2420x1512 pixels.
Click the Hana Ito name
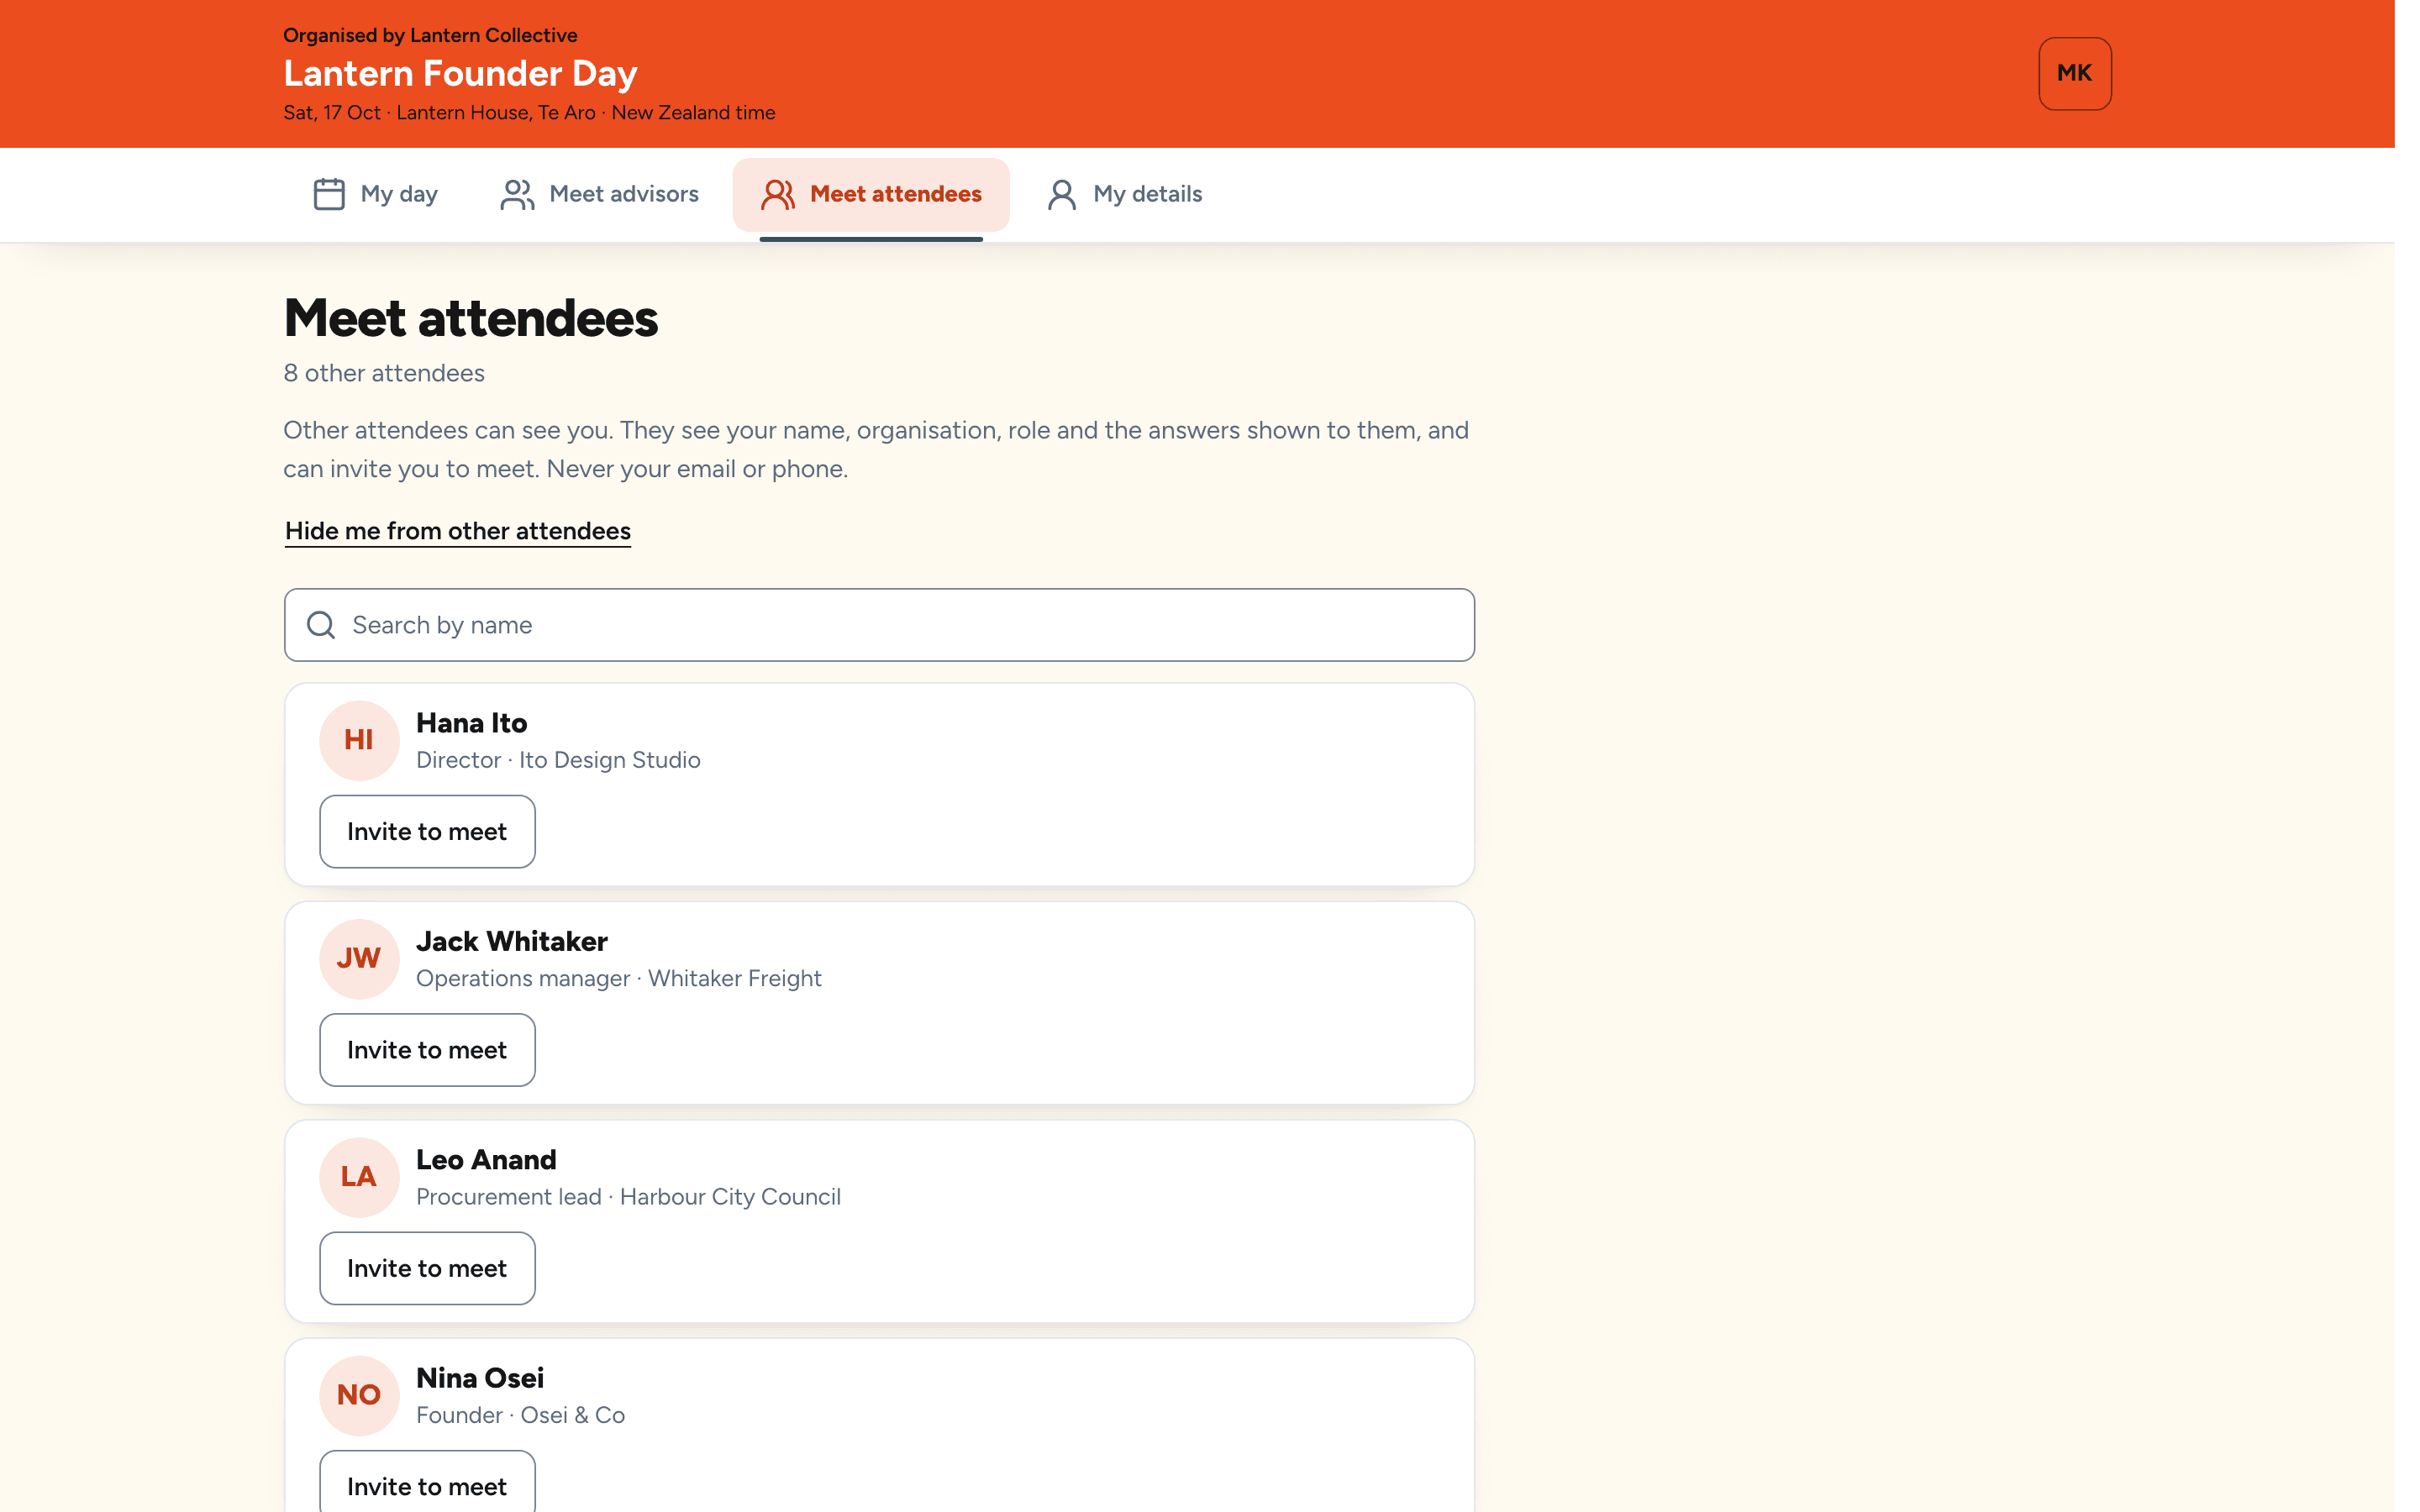[x=472, y=723]
